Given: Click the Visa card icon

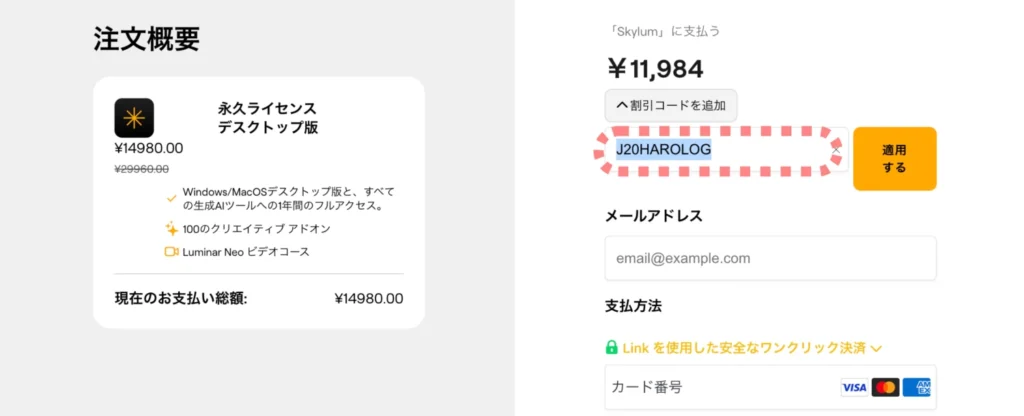Looking at the screenshot, I should tap(854, 388).
